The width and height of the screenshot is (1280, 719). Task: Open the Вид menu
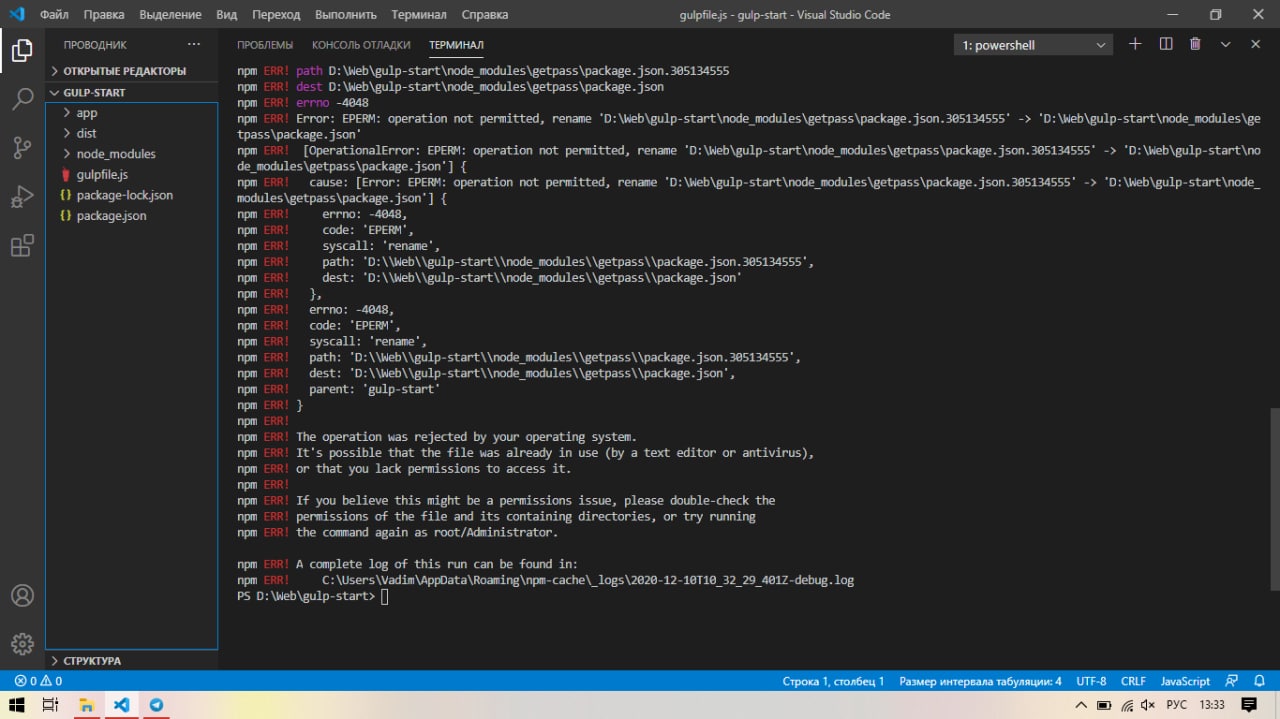click(x=227, y=15)
